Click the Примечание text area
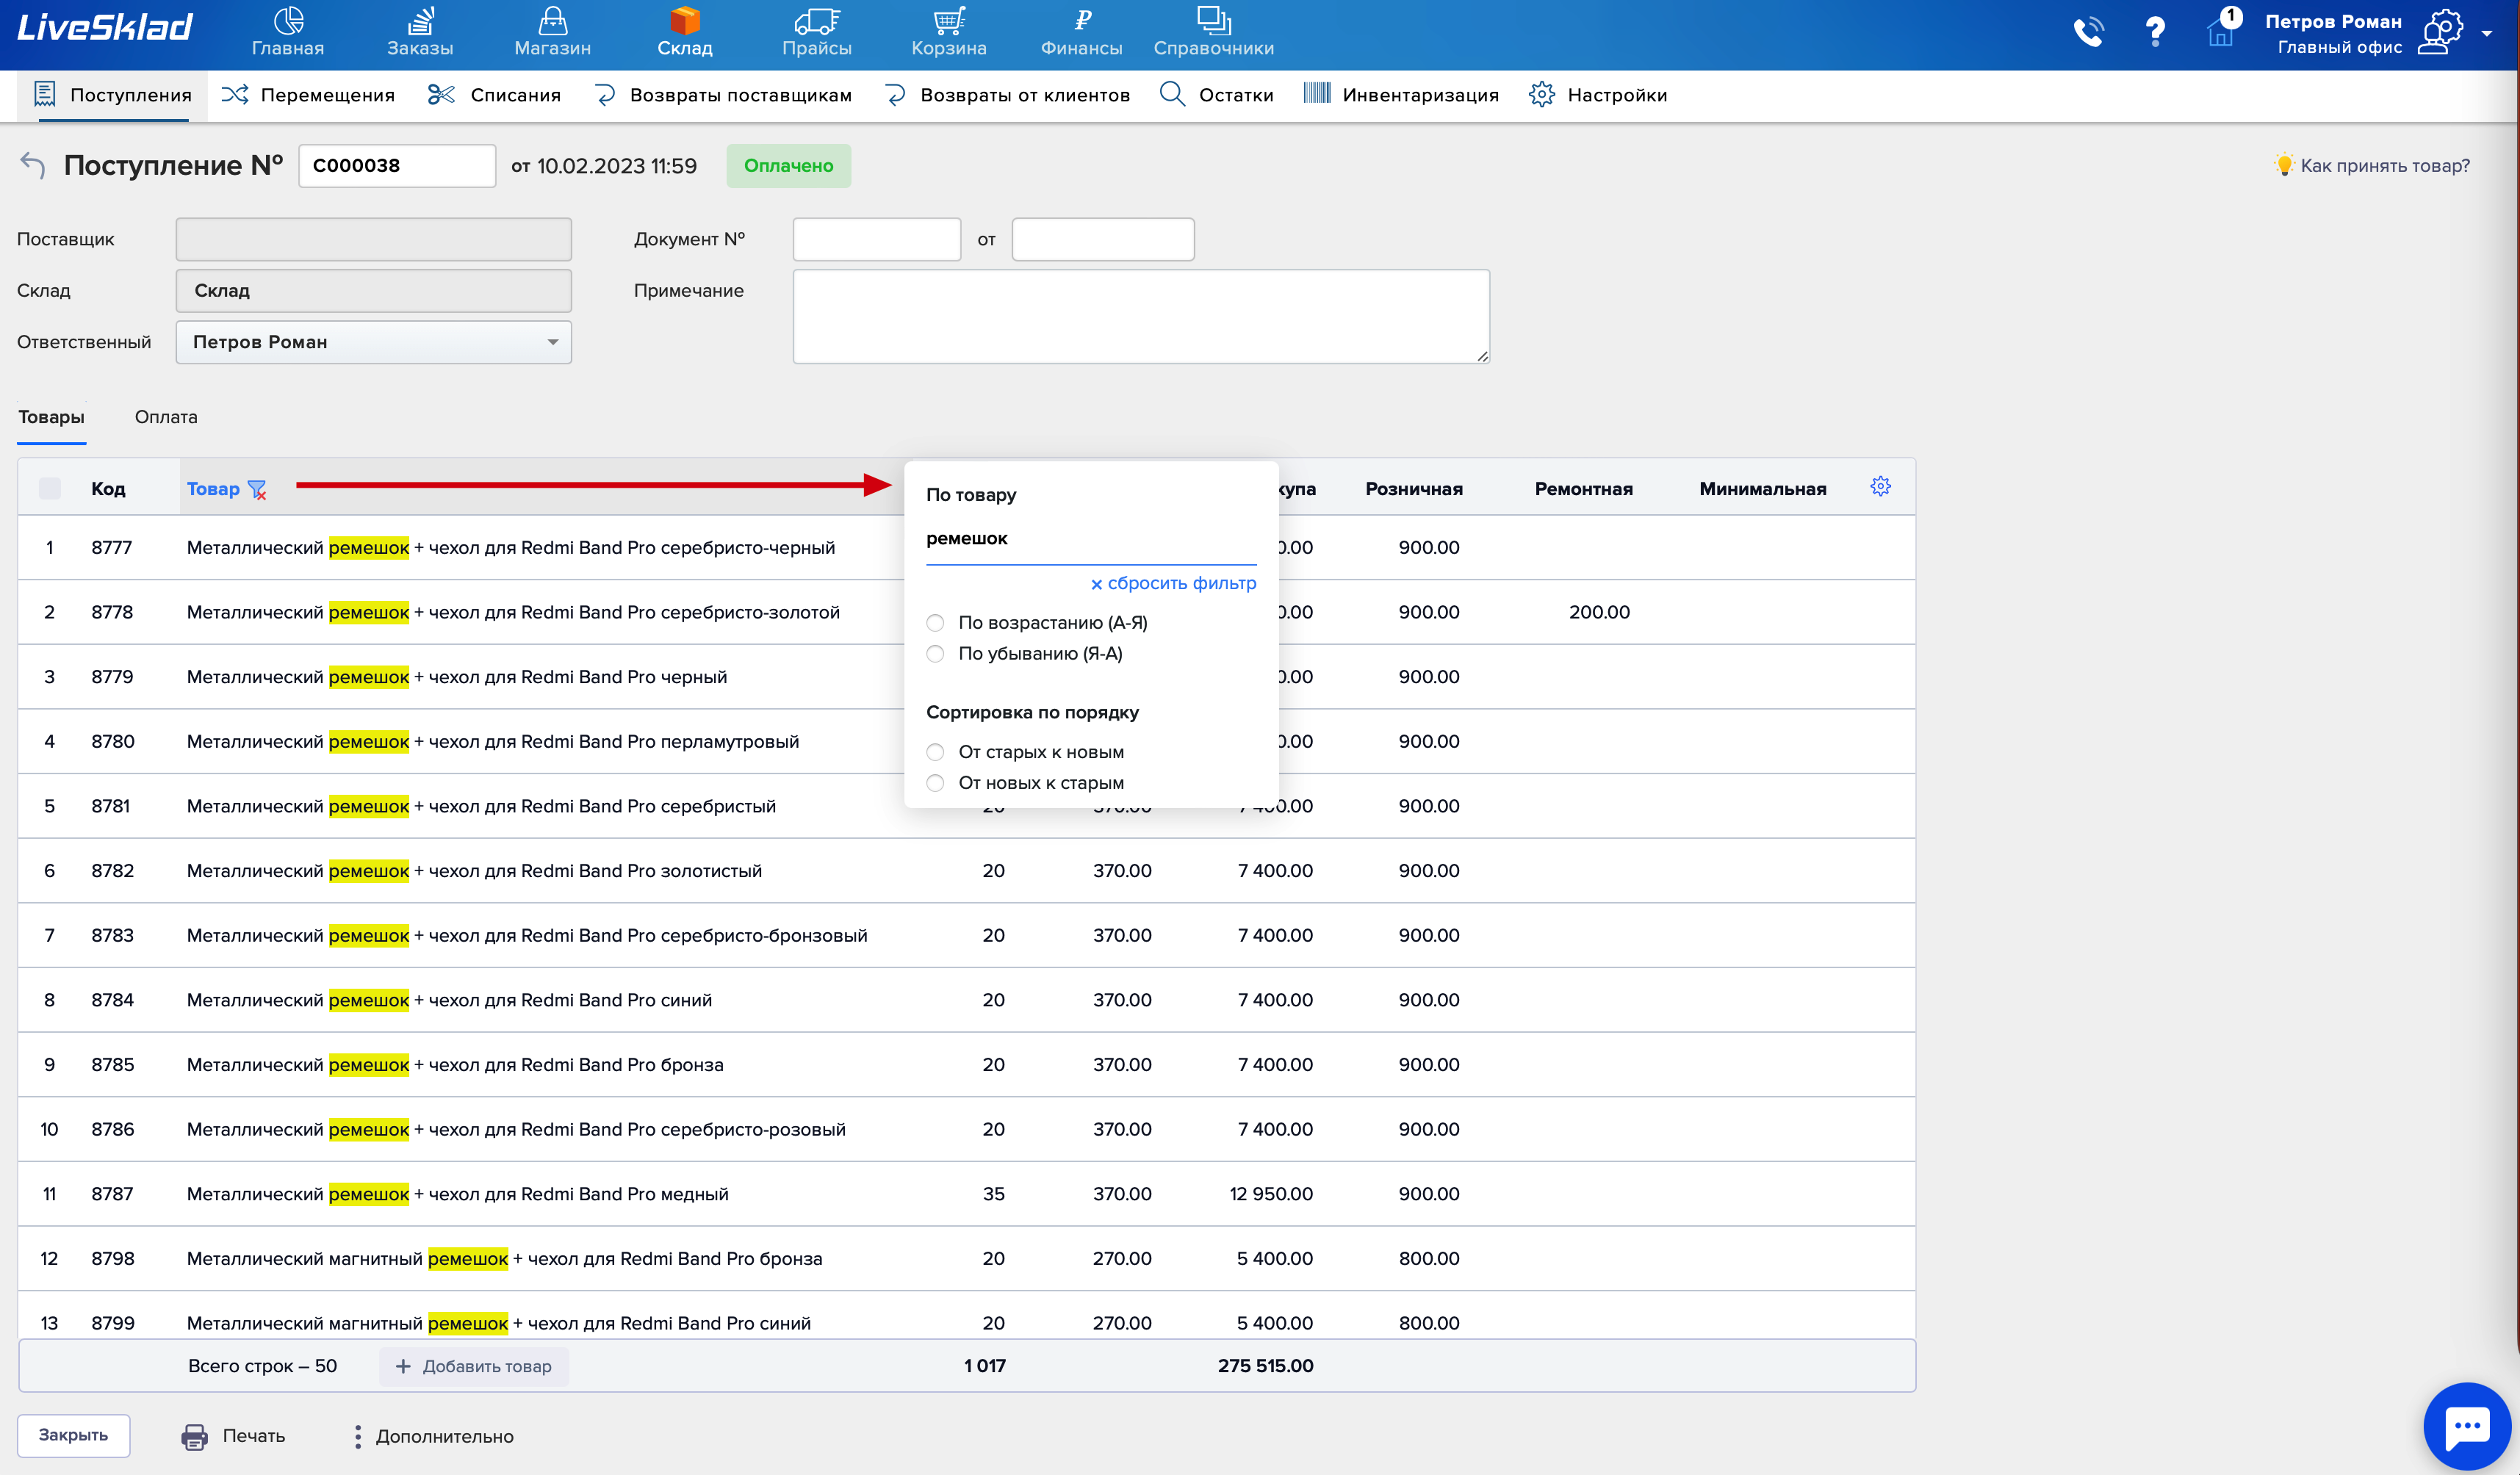 tap(1140, 316)
